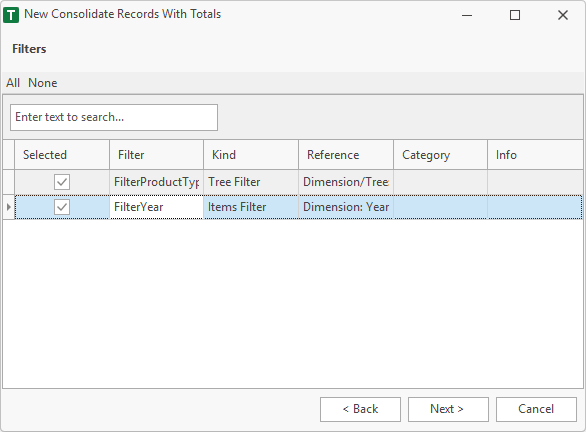Click the row indicator arrow beside FilterYear

[8, 207]
